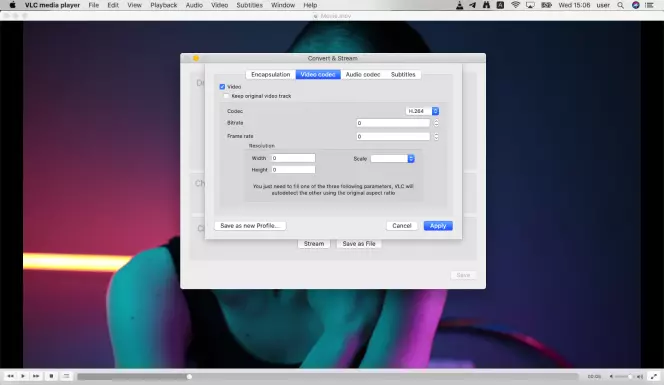Open the Playback menu
The height and width of the screenshot is (385, 664).
163,5
